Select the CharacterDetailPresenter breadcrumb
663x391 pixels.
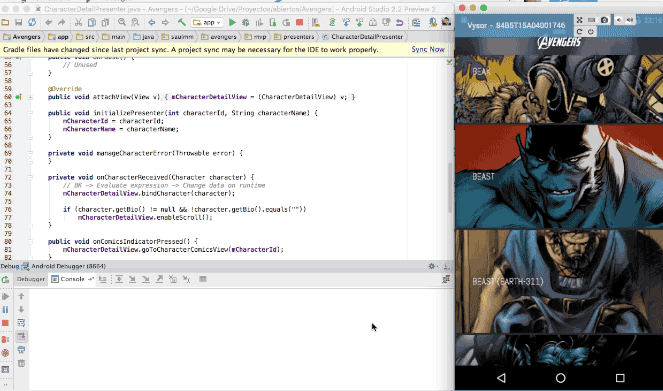coord(363,37)
